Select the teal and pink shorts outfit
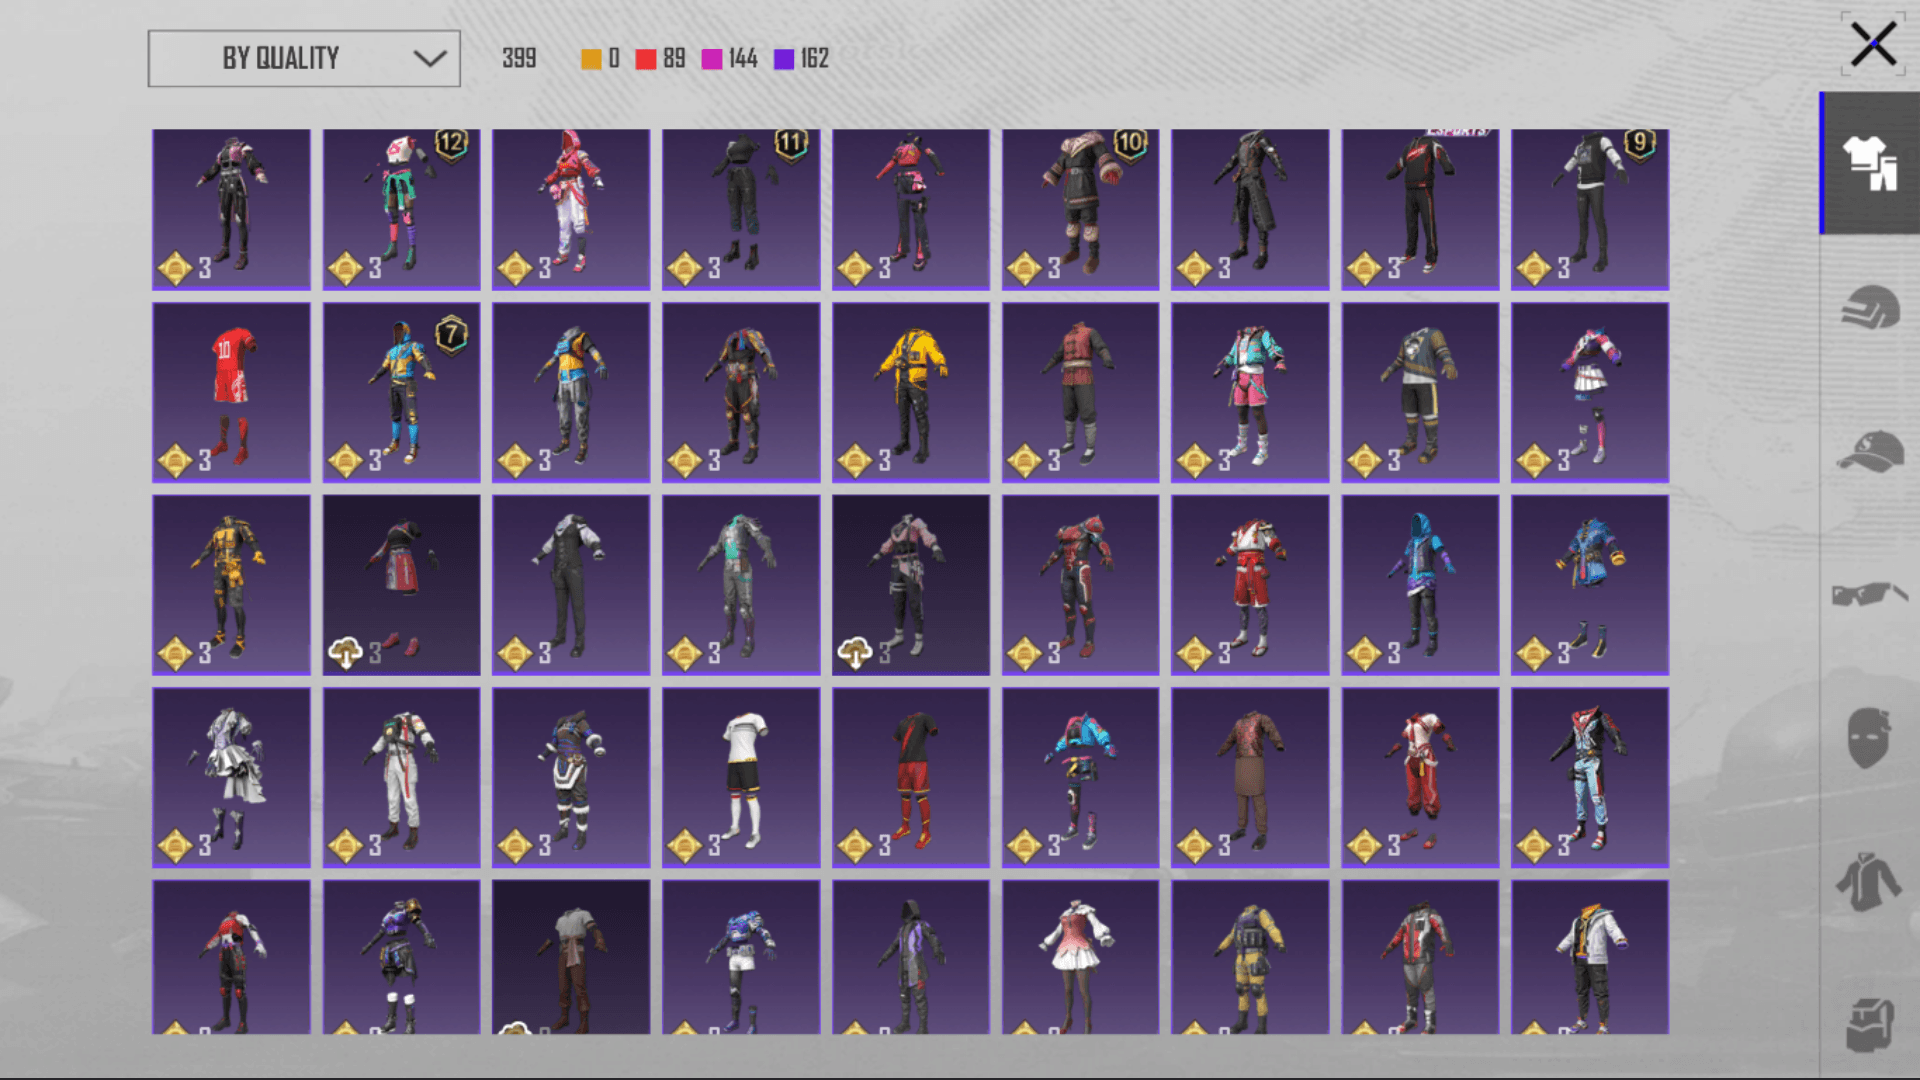 tap(1250, 392)
